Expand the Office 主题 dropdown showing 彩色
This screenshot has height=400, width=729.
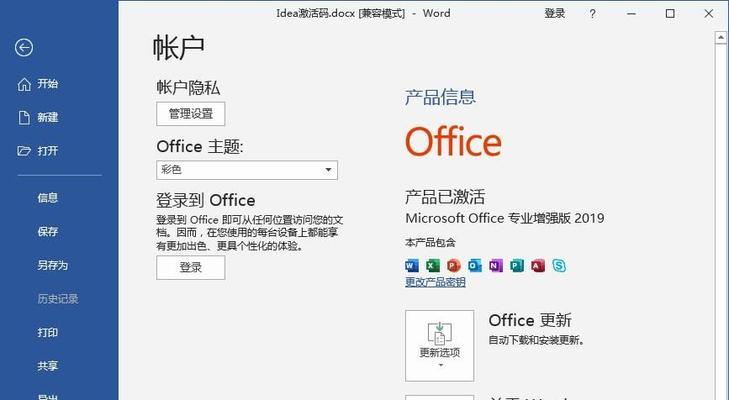(x=247, y=170)
